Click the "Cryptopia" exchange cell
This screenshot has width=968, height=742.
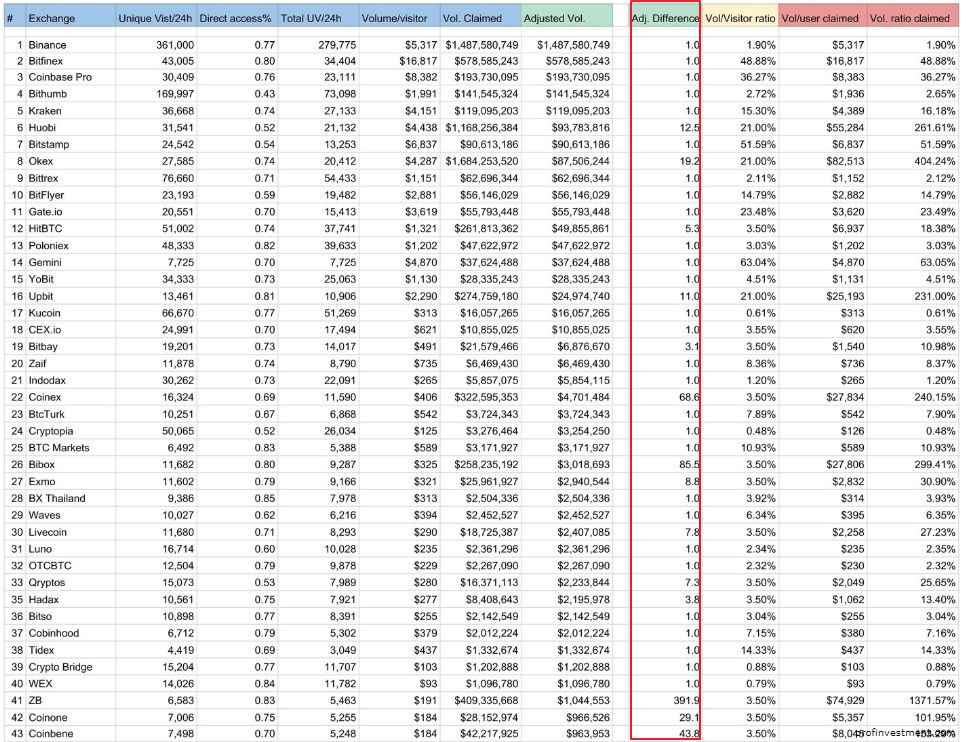tap(51, 431)
